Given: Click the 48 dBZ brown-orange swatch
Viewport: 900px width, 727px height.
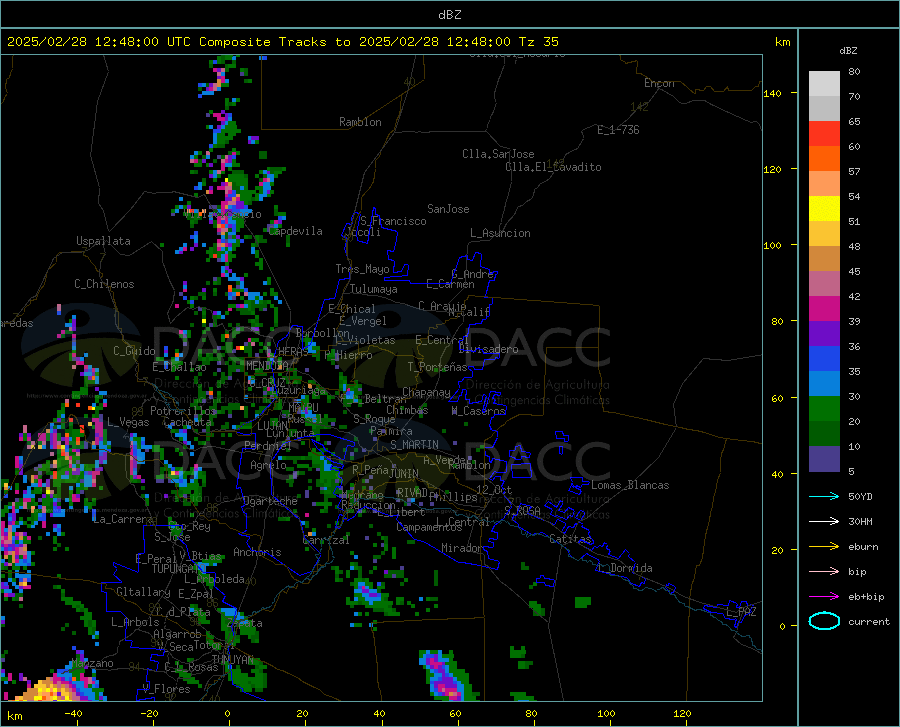Looking at the screenshot, I should 824,258.
